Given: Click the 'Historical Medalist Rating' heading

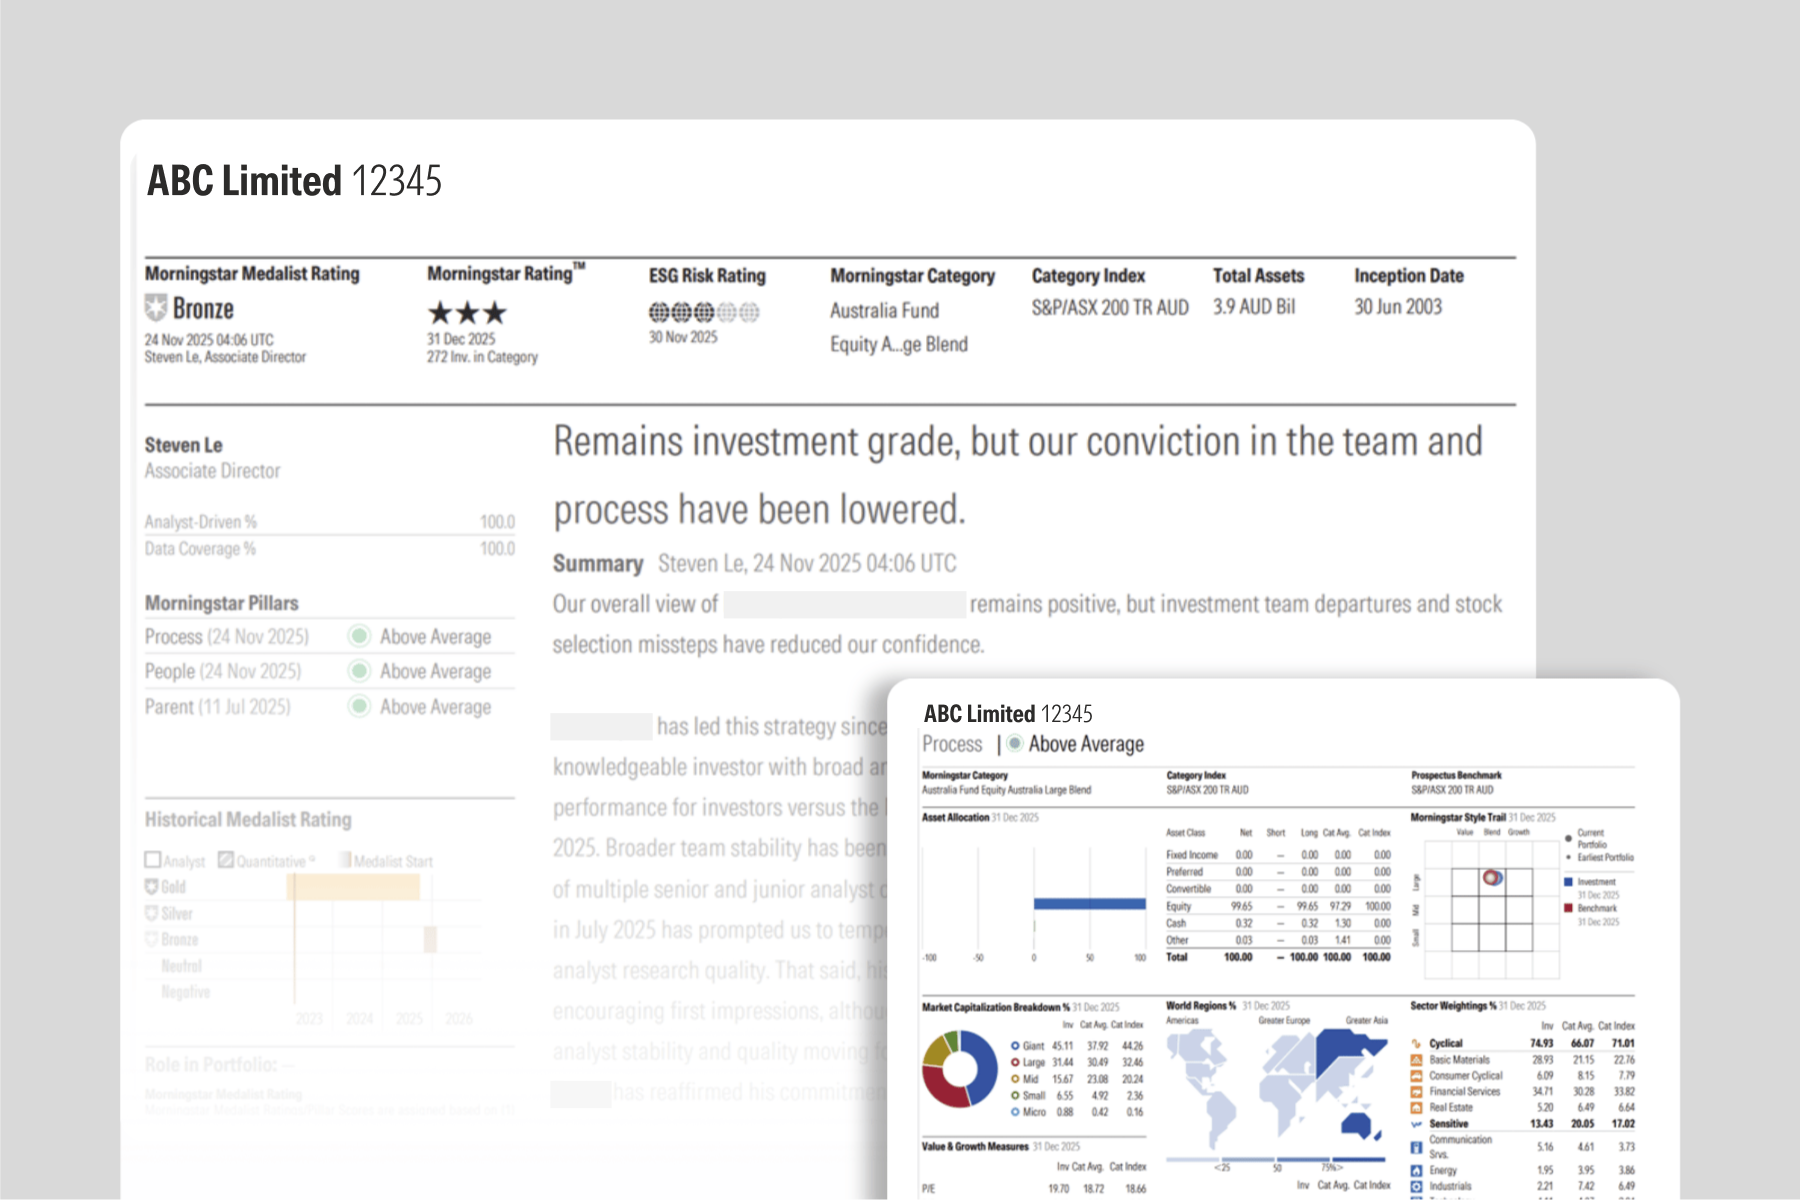Looking at the screenshot, I should coord(248,819).
